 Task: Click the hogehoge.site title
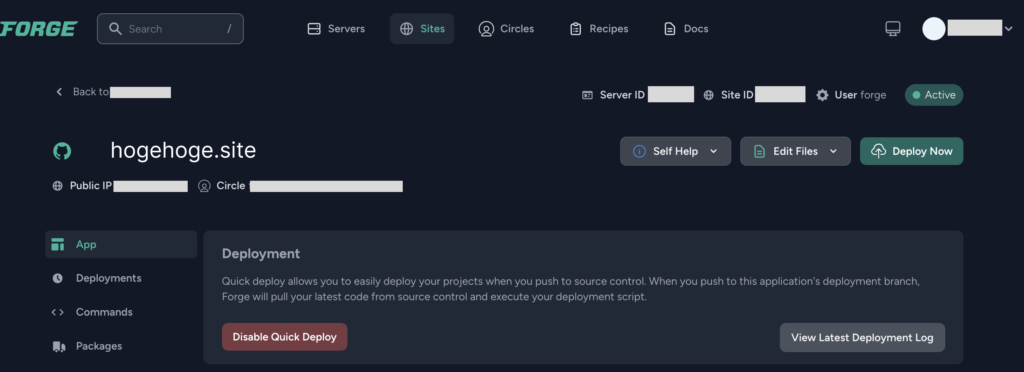[184, 151]
